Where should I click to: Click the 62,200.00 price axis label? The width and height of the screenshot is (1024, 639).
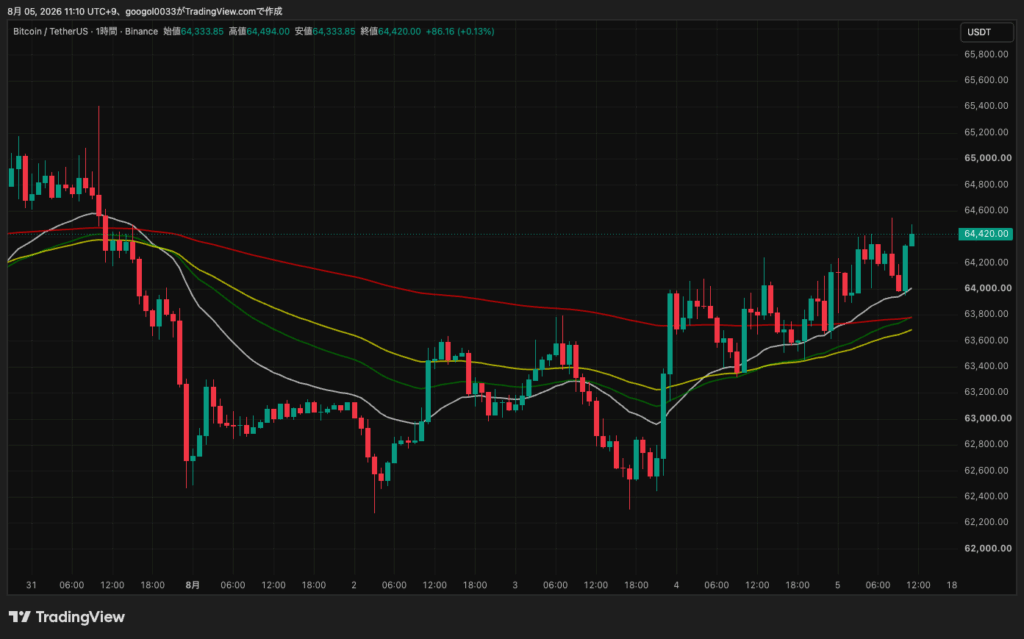(986, 522)
